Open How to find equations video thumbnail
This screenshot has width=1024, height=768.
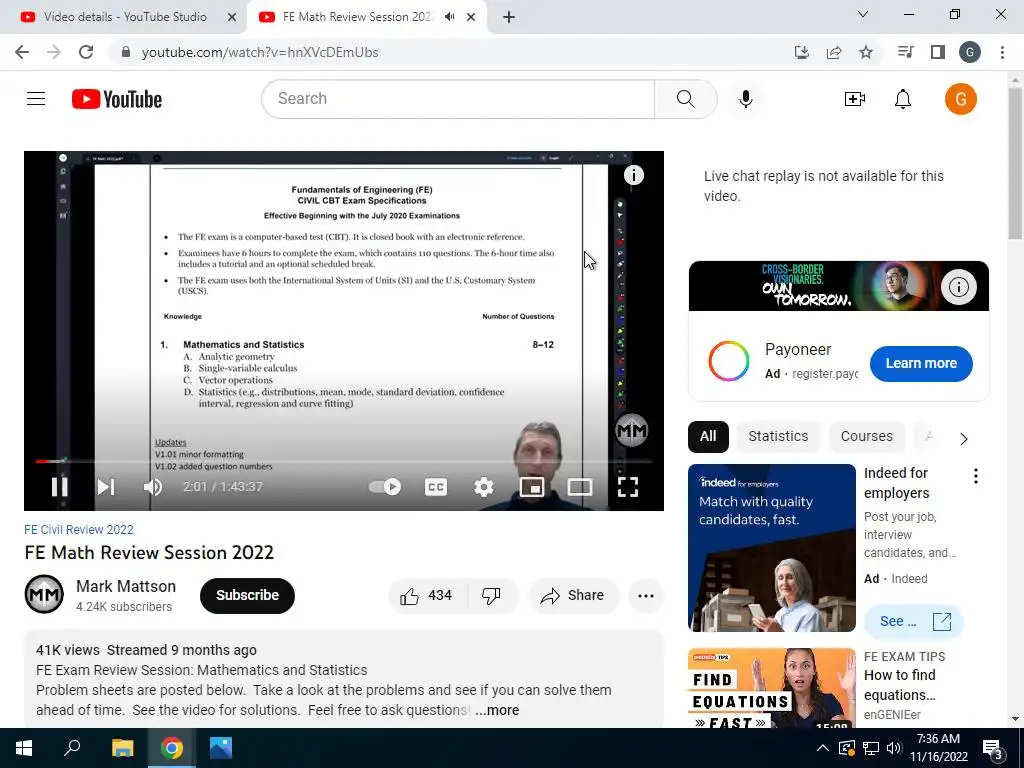pyautogui.click(x=771, y=688)
